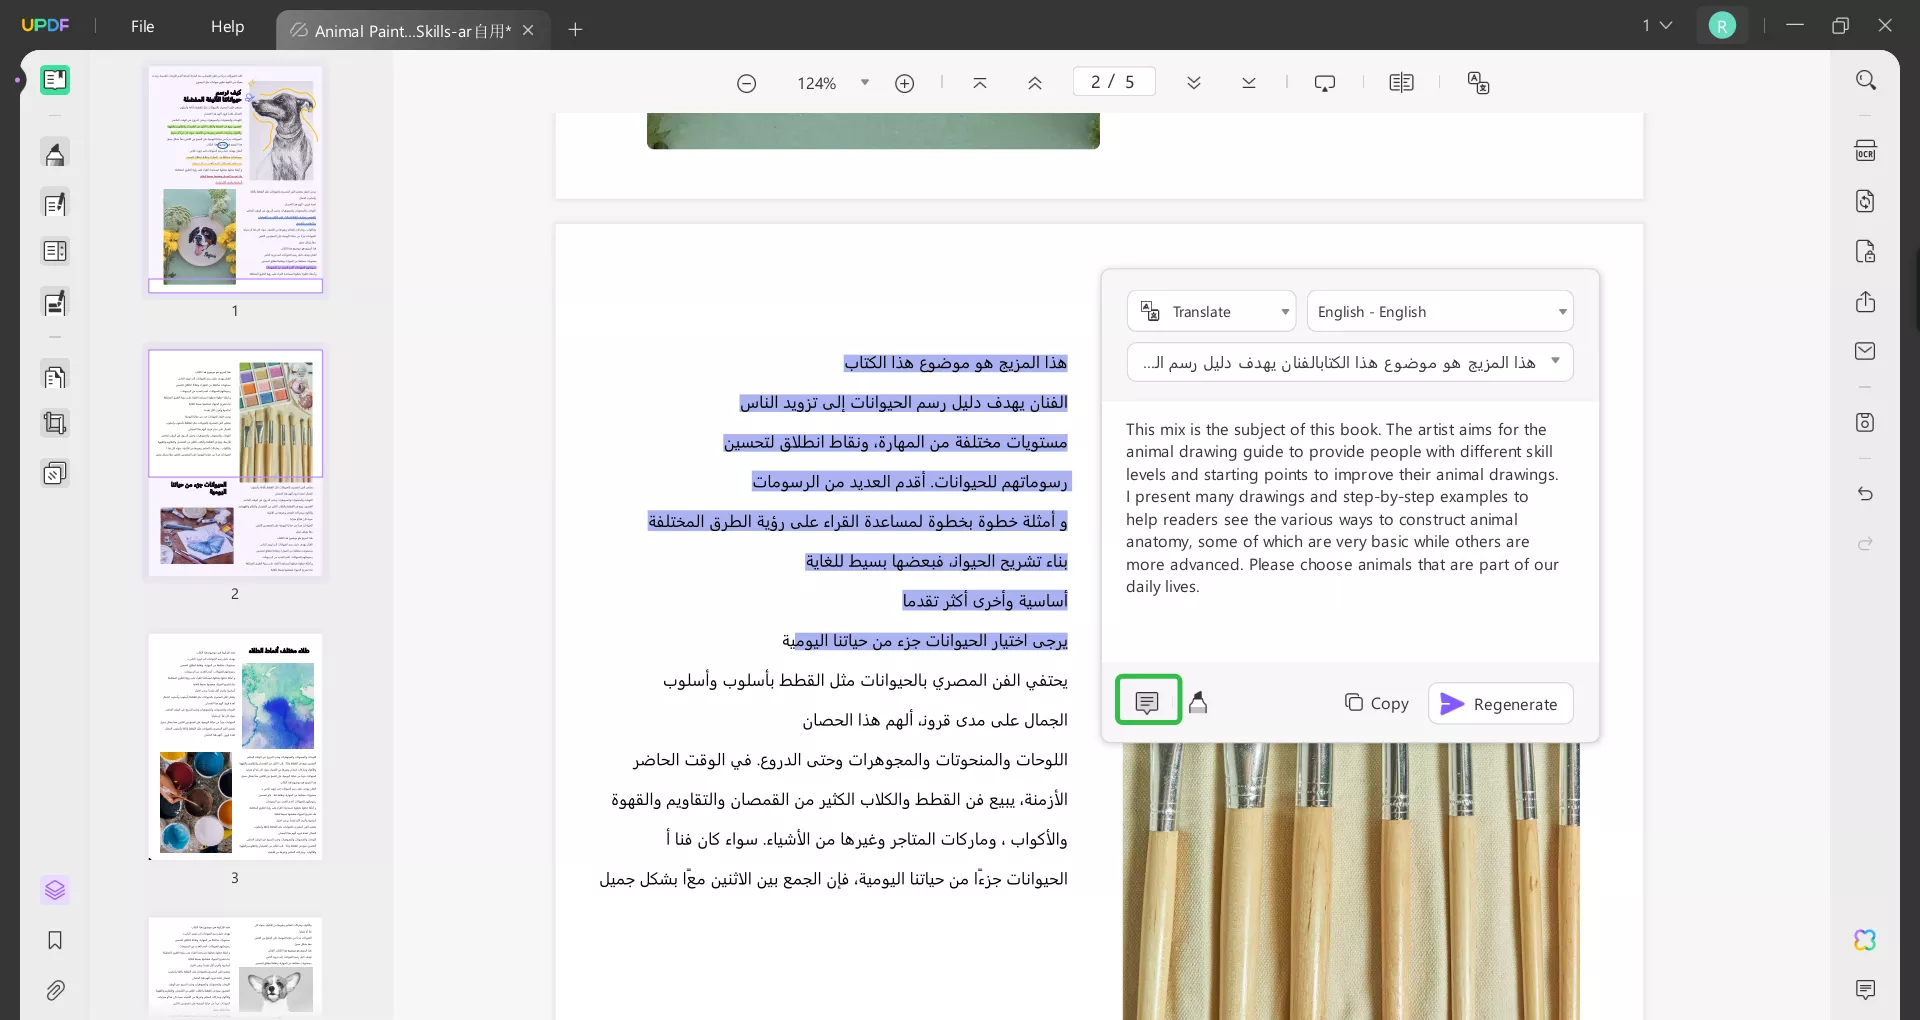Launch the UPDF AI assistant
The width and height of the screenshot is (1920, 1020).
pos(1864,940)
